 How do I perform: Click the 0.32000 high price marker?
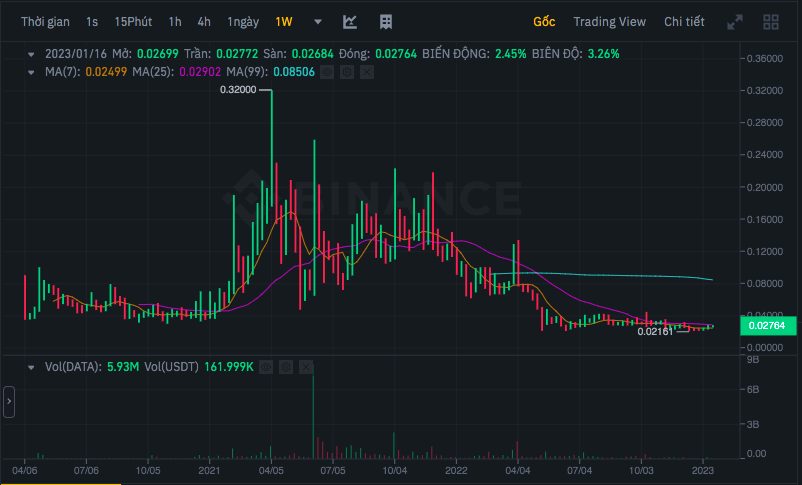click(238, 90)
